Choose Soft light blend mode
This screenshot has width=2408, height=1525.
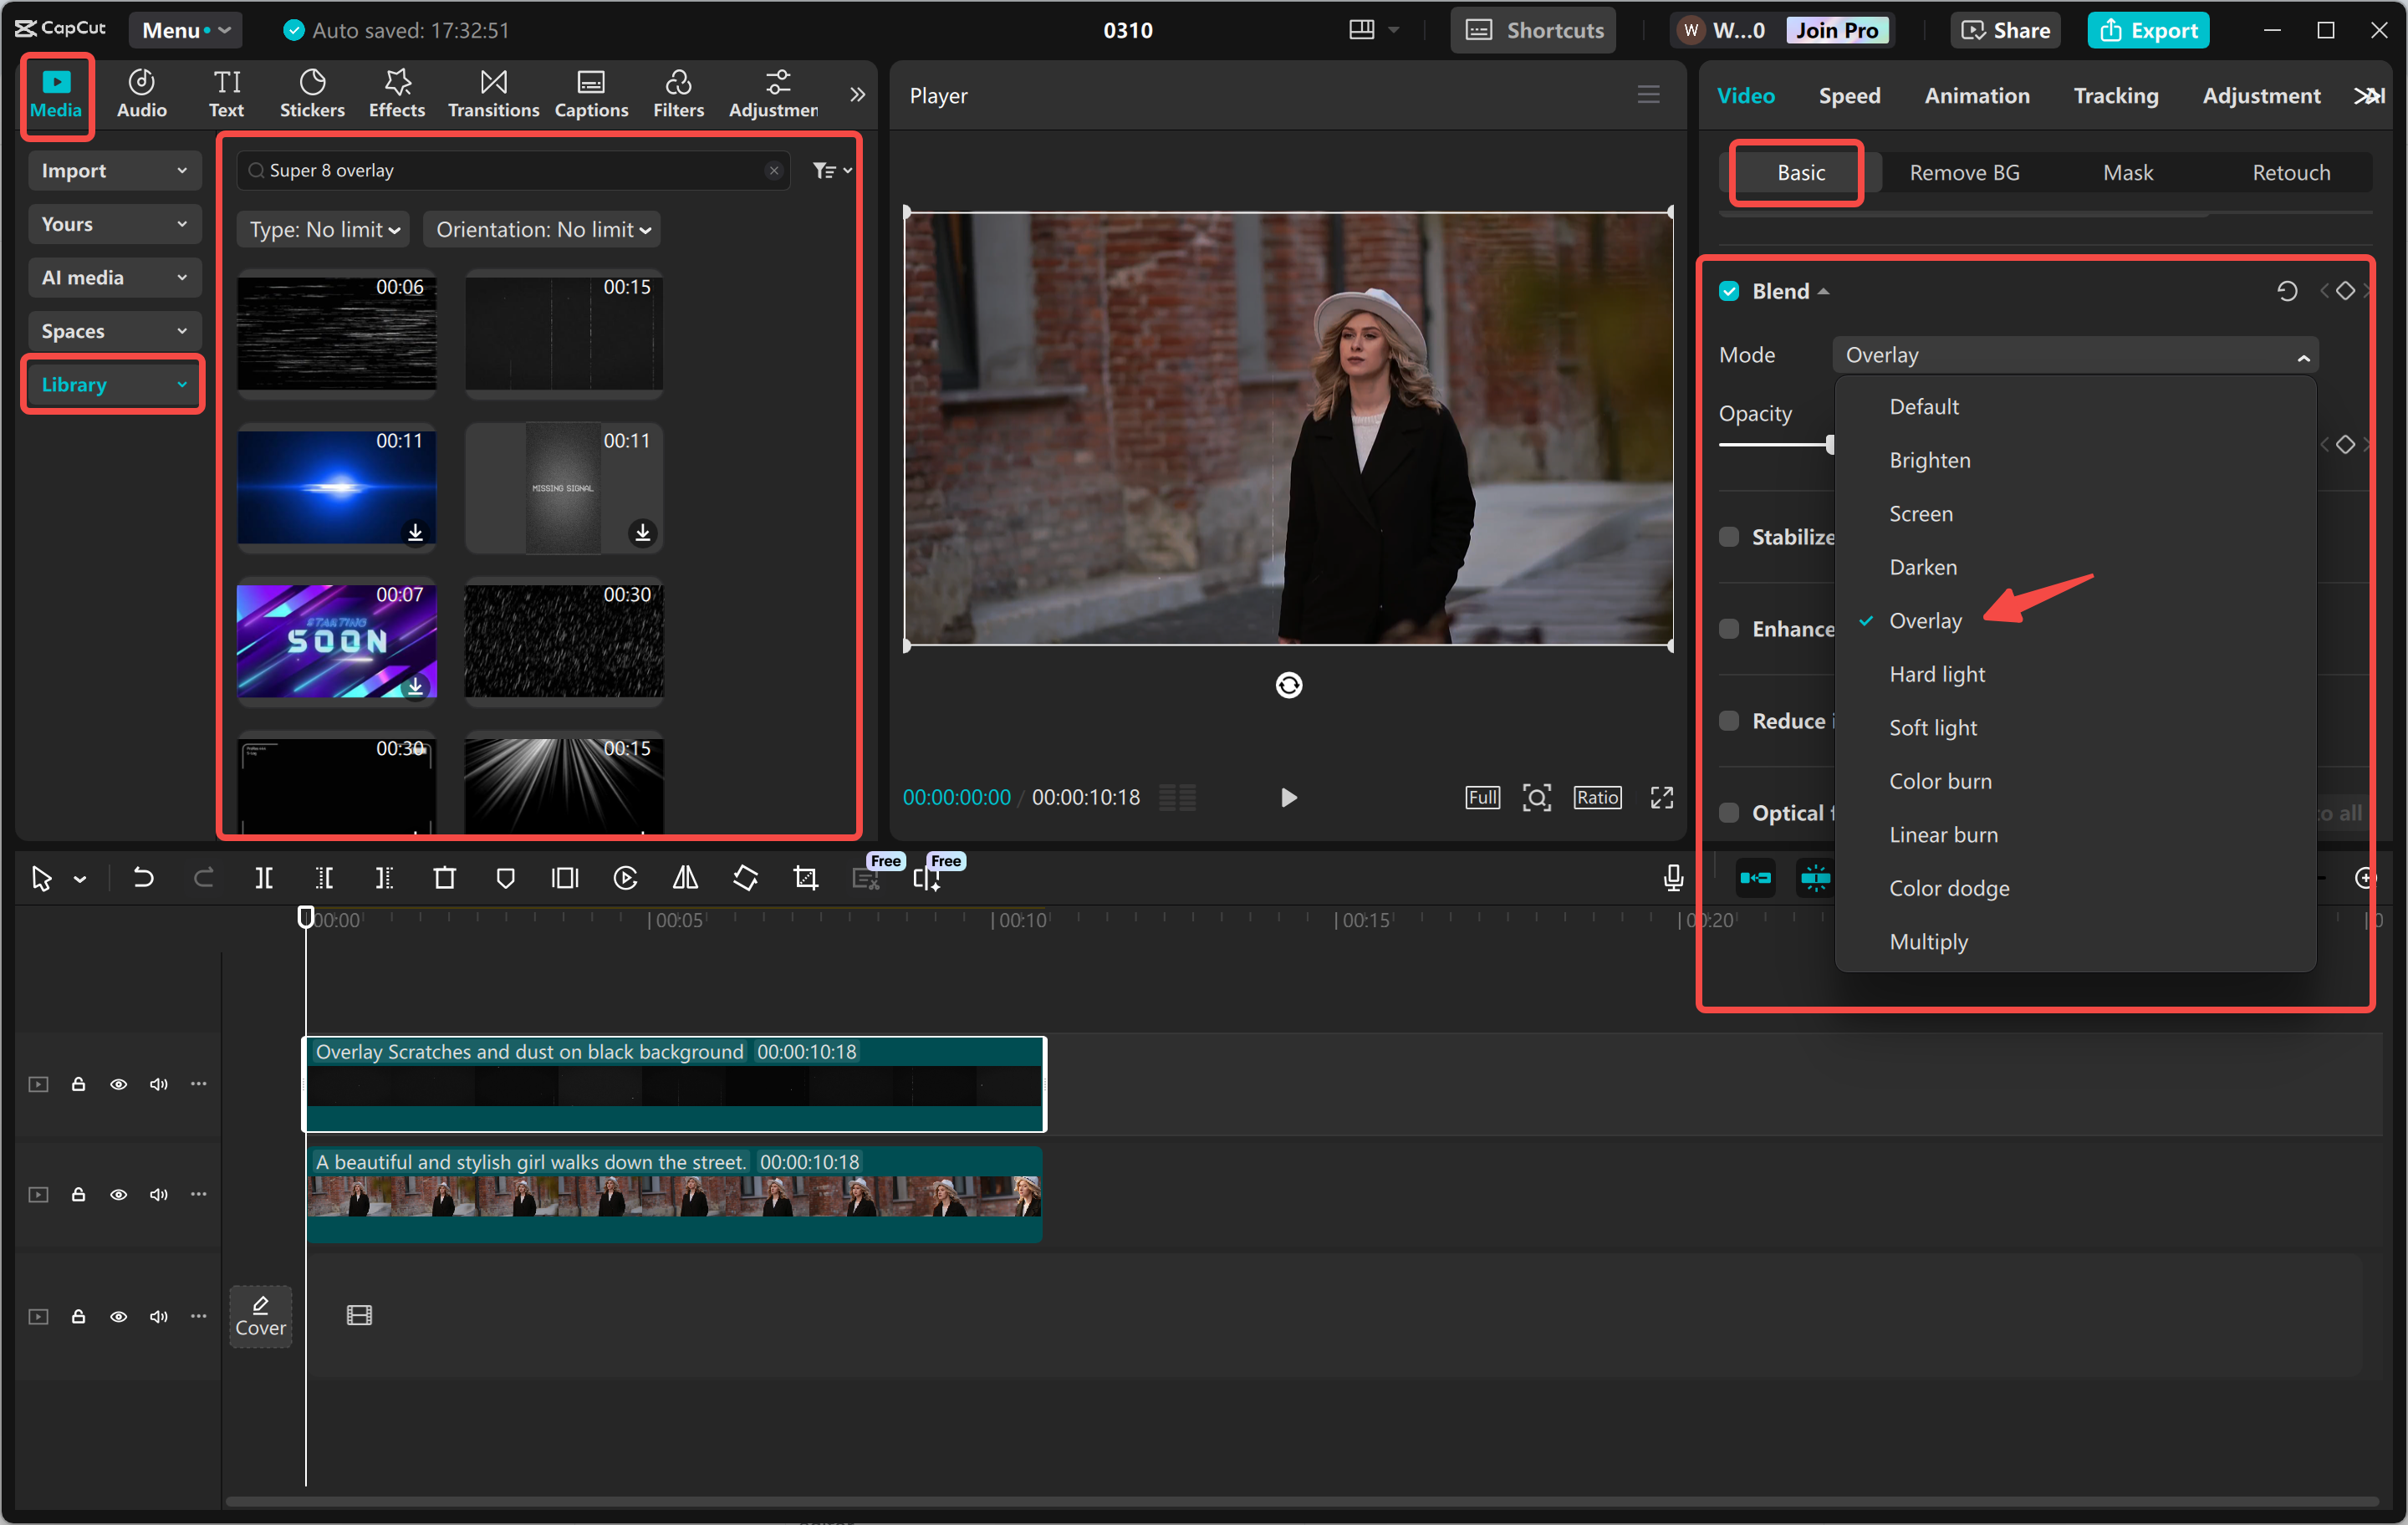(x=1932, y=728)
